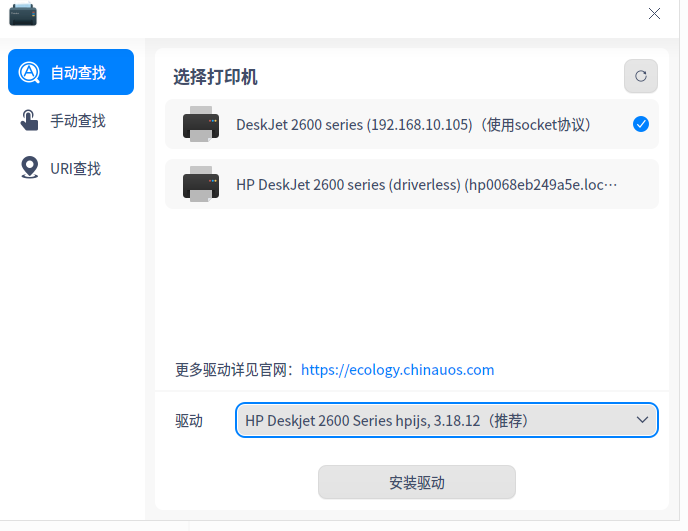Image resolution: width=688 pixels, height=531 pixels.
Task: Click the refresh printer list icon
Action: (640, 76)
